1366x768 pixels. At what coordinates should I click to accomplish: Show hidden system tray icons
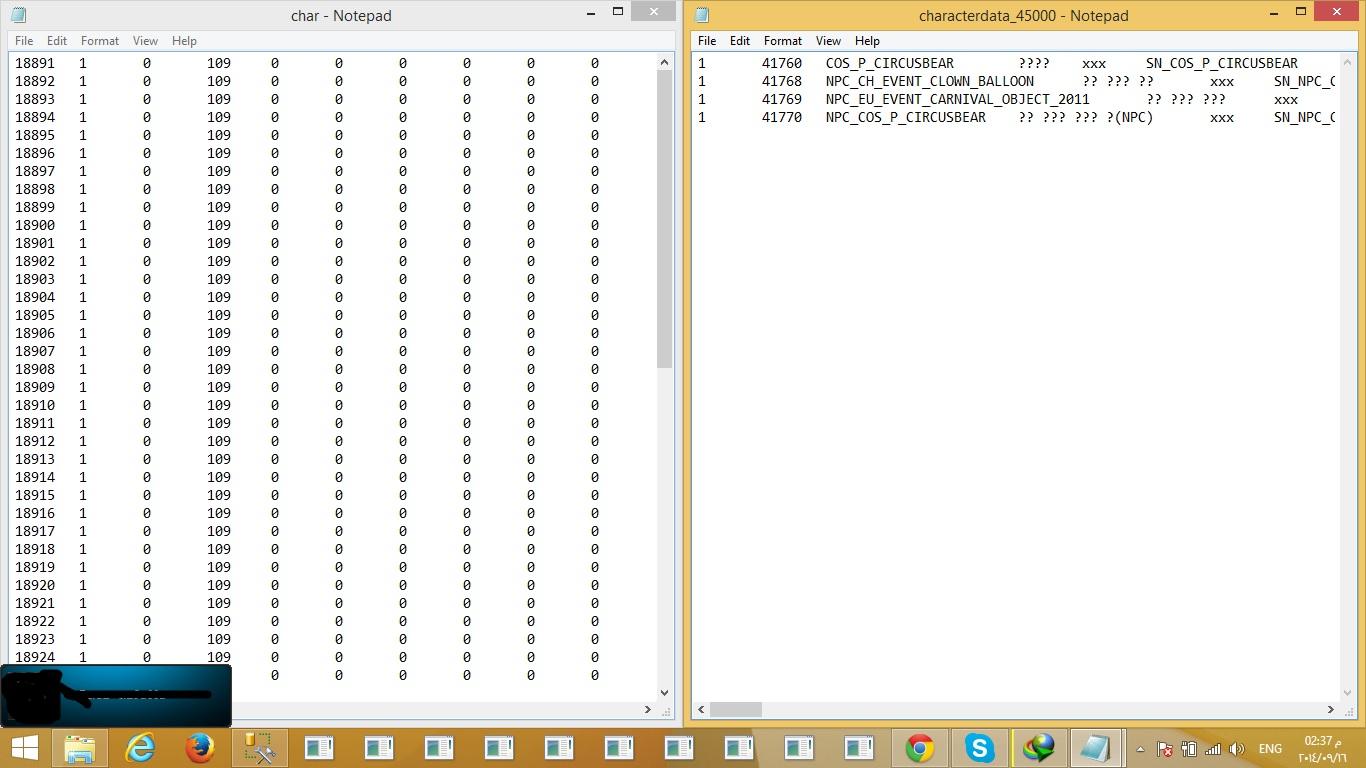tap(1140, 749)
